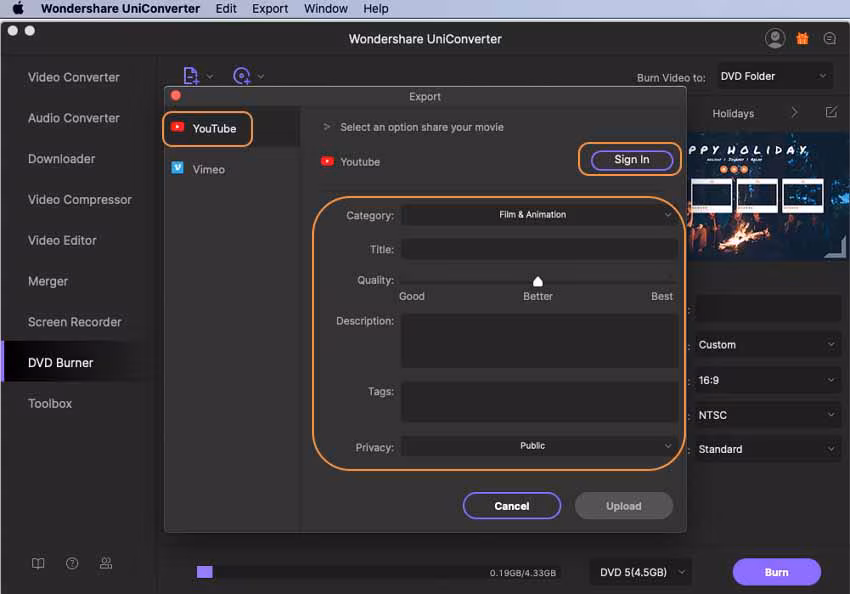Screen dimensions: 850x594
Task: Click the Cancel button
Action: click(512, 506)
